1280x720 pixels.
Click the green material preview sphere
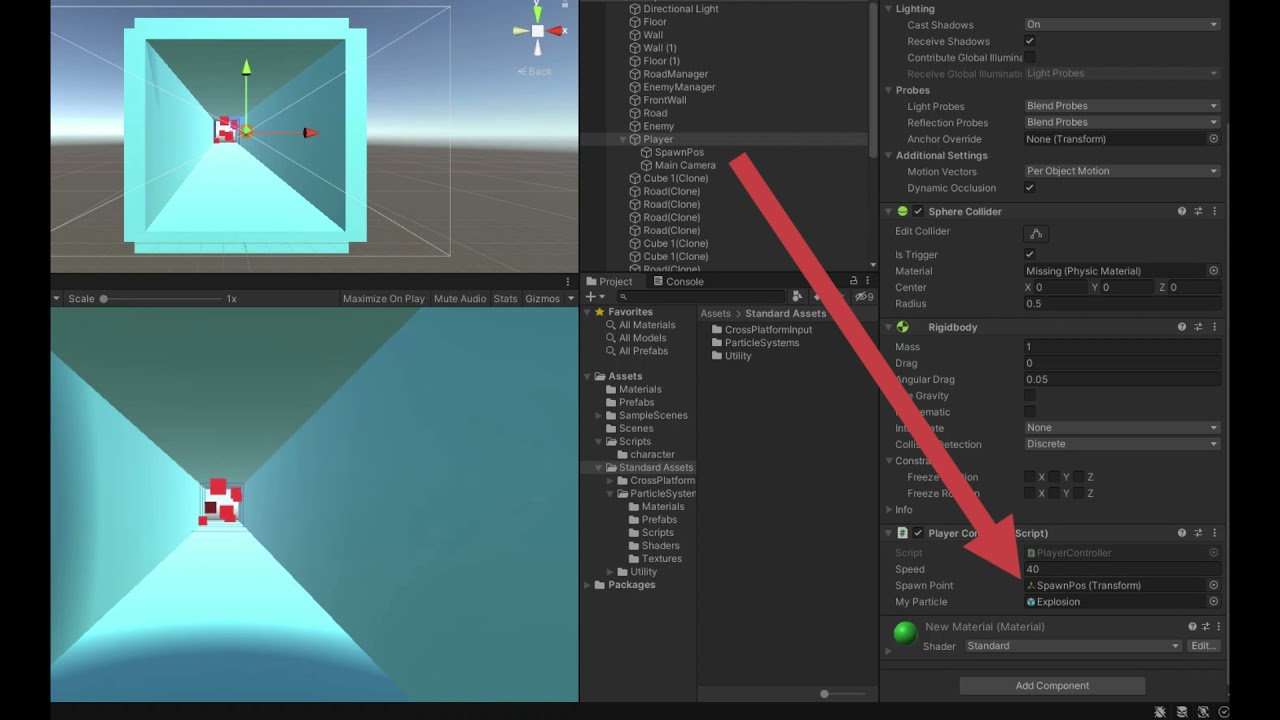click(905, 633)
